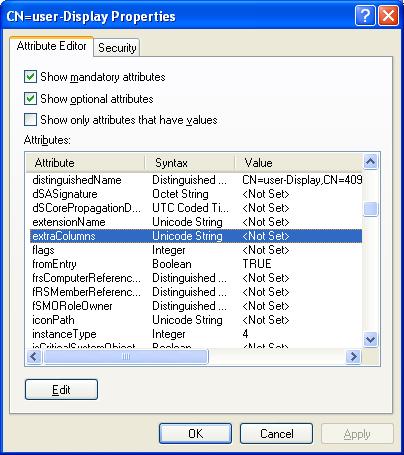Click the Edit button
Image resolution: width=404 pixels, height=455 pixels.
(x=61, y=389)
